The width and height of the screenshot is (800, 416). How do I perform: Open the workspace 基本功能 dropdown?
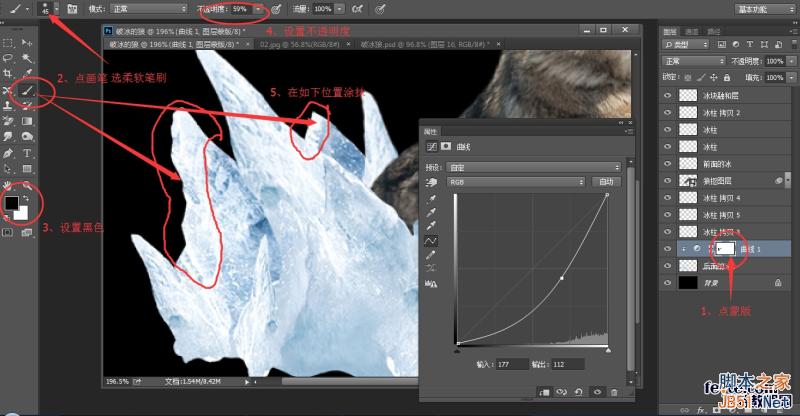pos(765,9)
